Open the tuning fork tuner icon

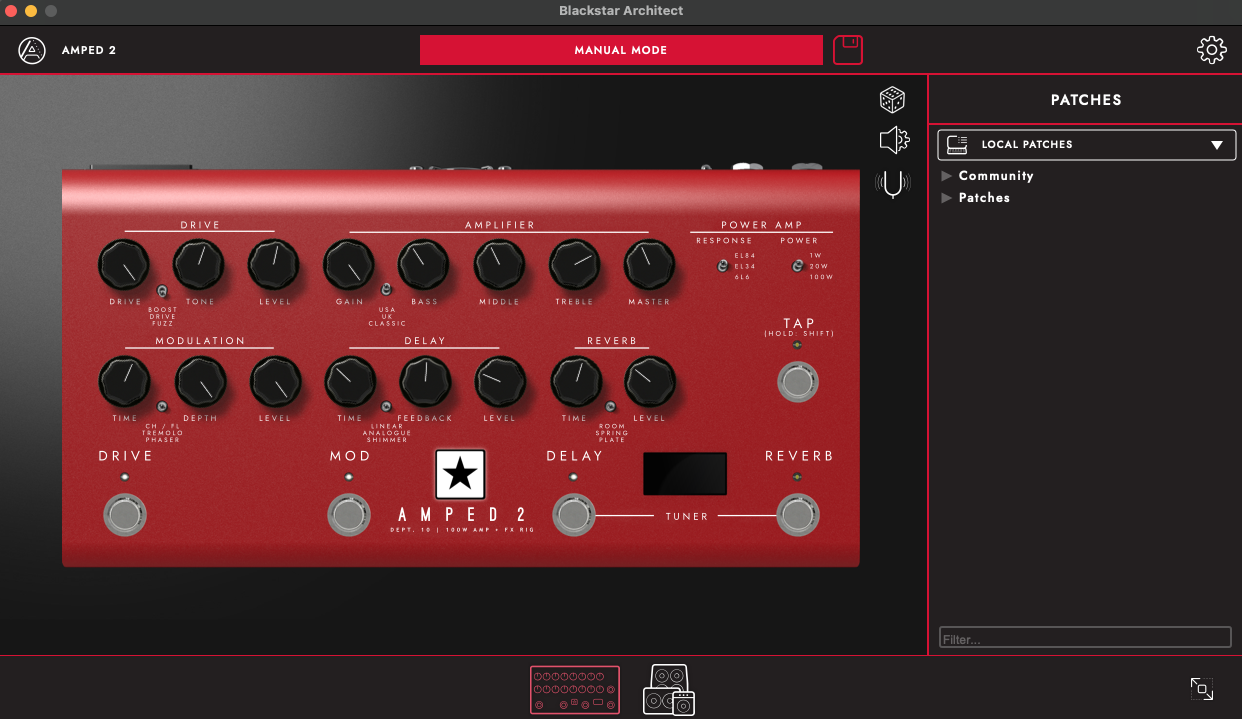point(892,184)
